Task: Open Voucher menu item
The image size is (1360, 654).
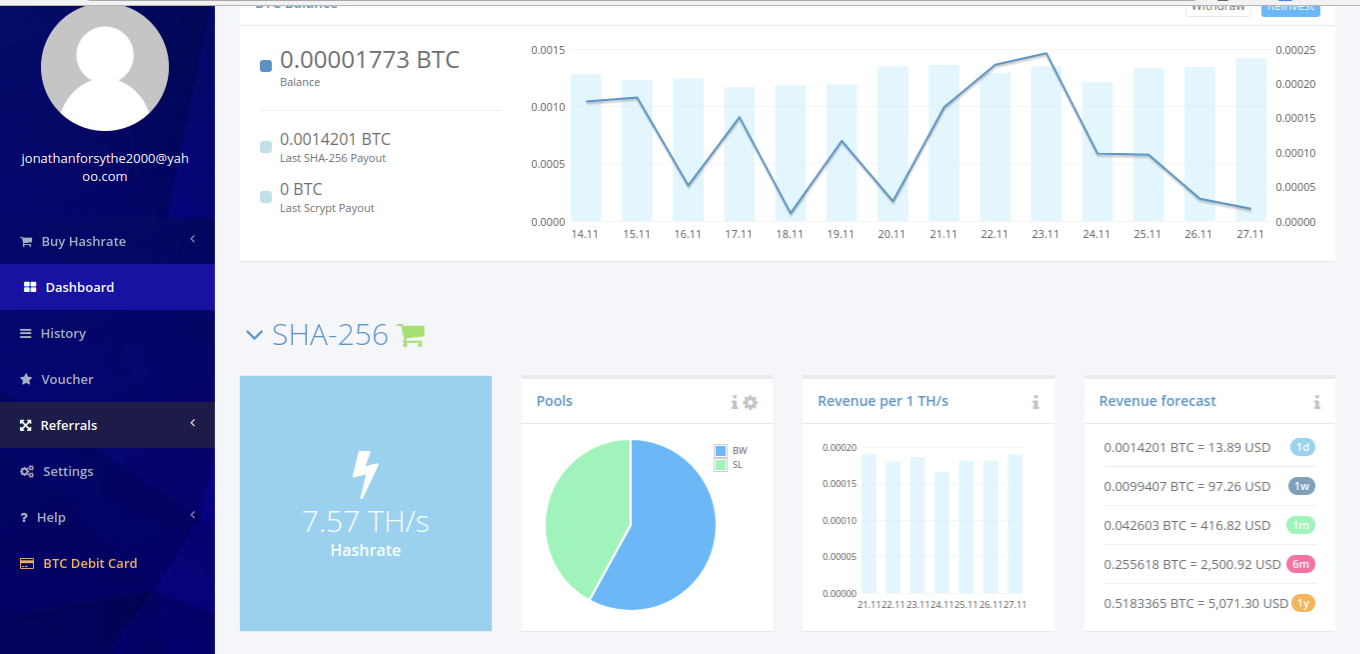Action: [107, 379]
